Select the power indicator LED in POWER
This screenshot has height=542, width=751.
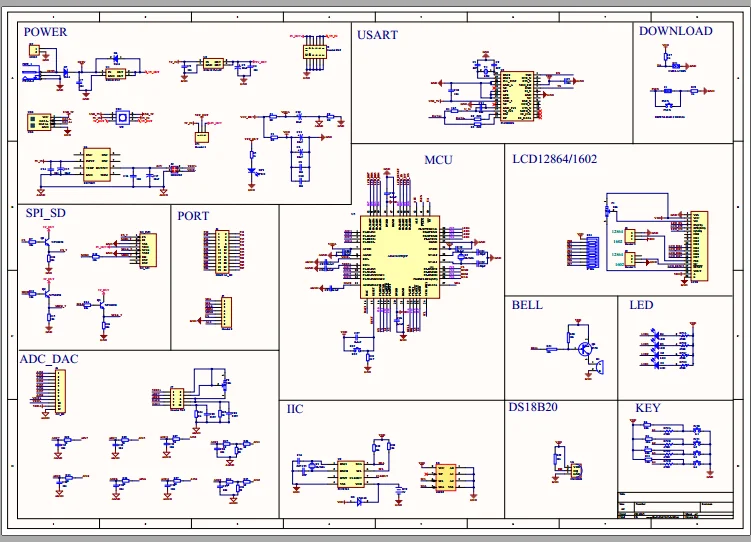[x=252, y=171]
